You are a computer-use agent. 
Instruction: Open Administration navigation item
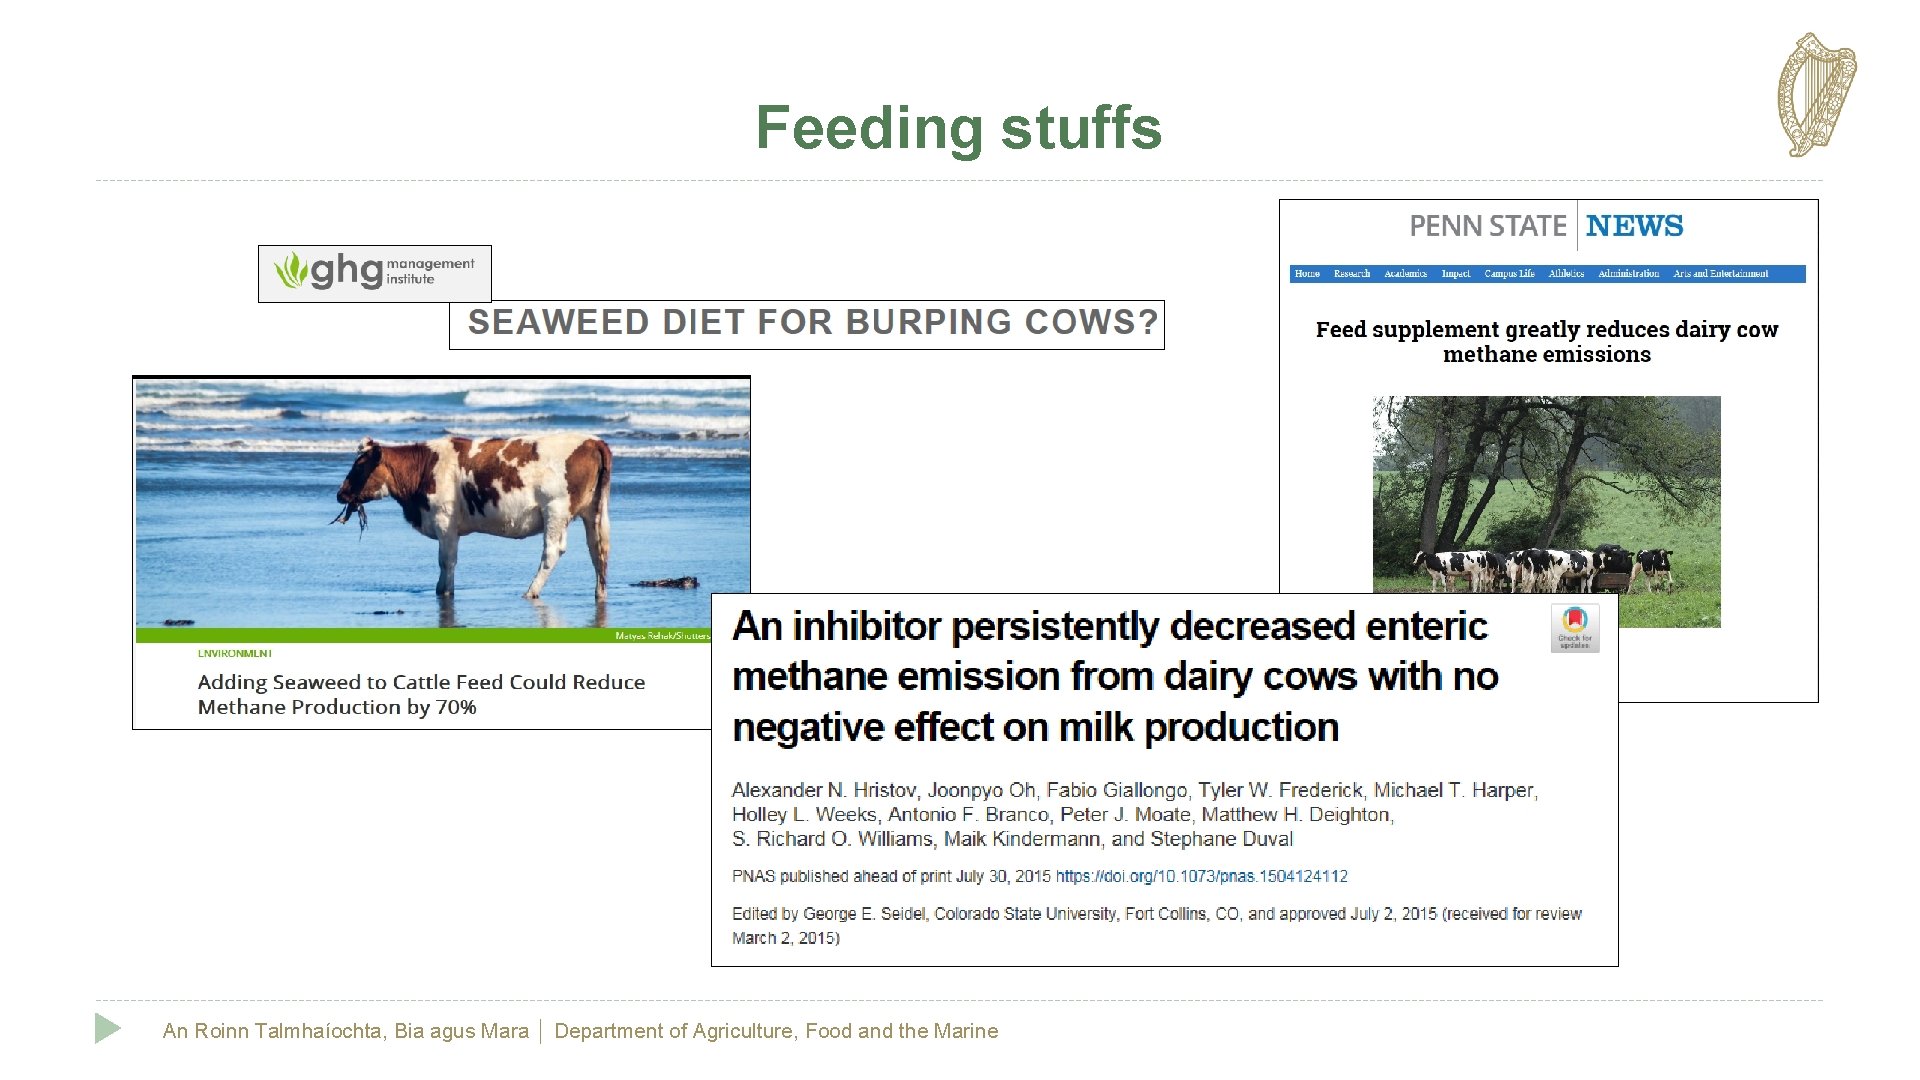click(x=1628, y=274)
